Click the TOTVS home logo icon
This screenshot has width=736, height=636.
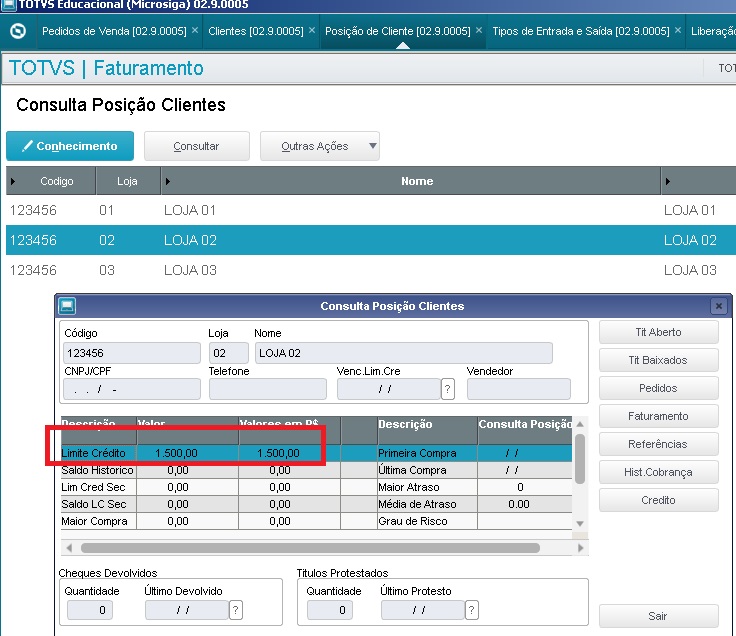pyautogui.click(x=18, y=31)
